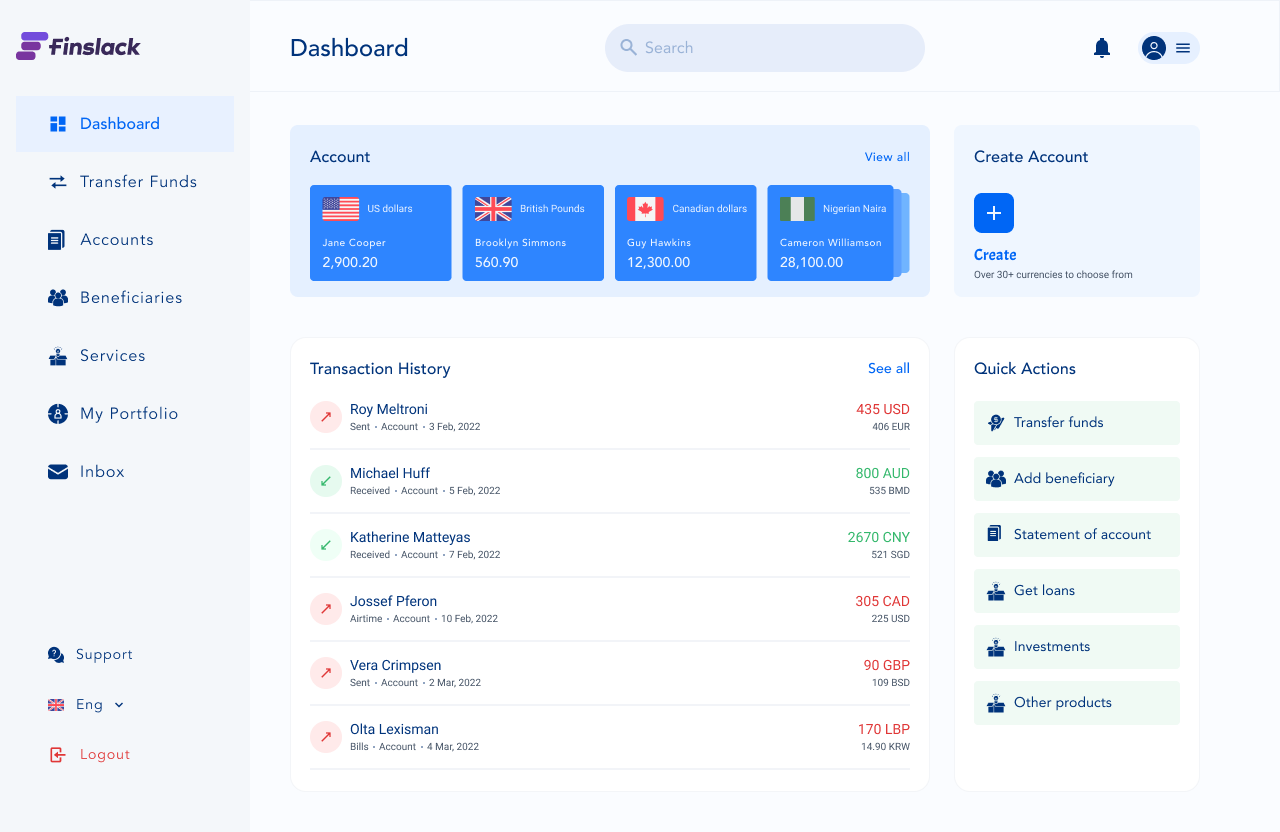Click the hamburger menu icon near the avatar
This screenshot has height=832, width=1280.
click(x=1183, y=47)
